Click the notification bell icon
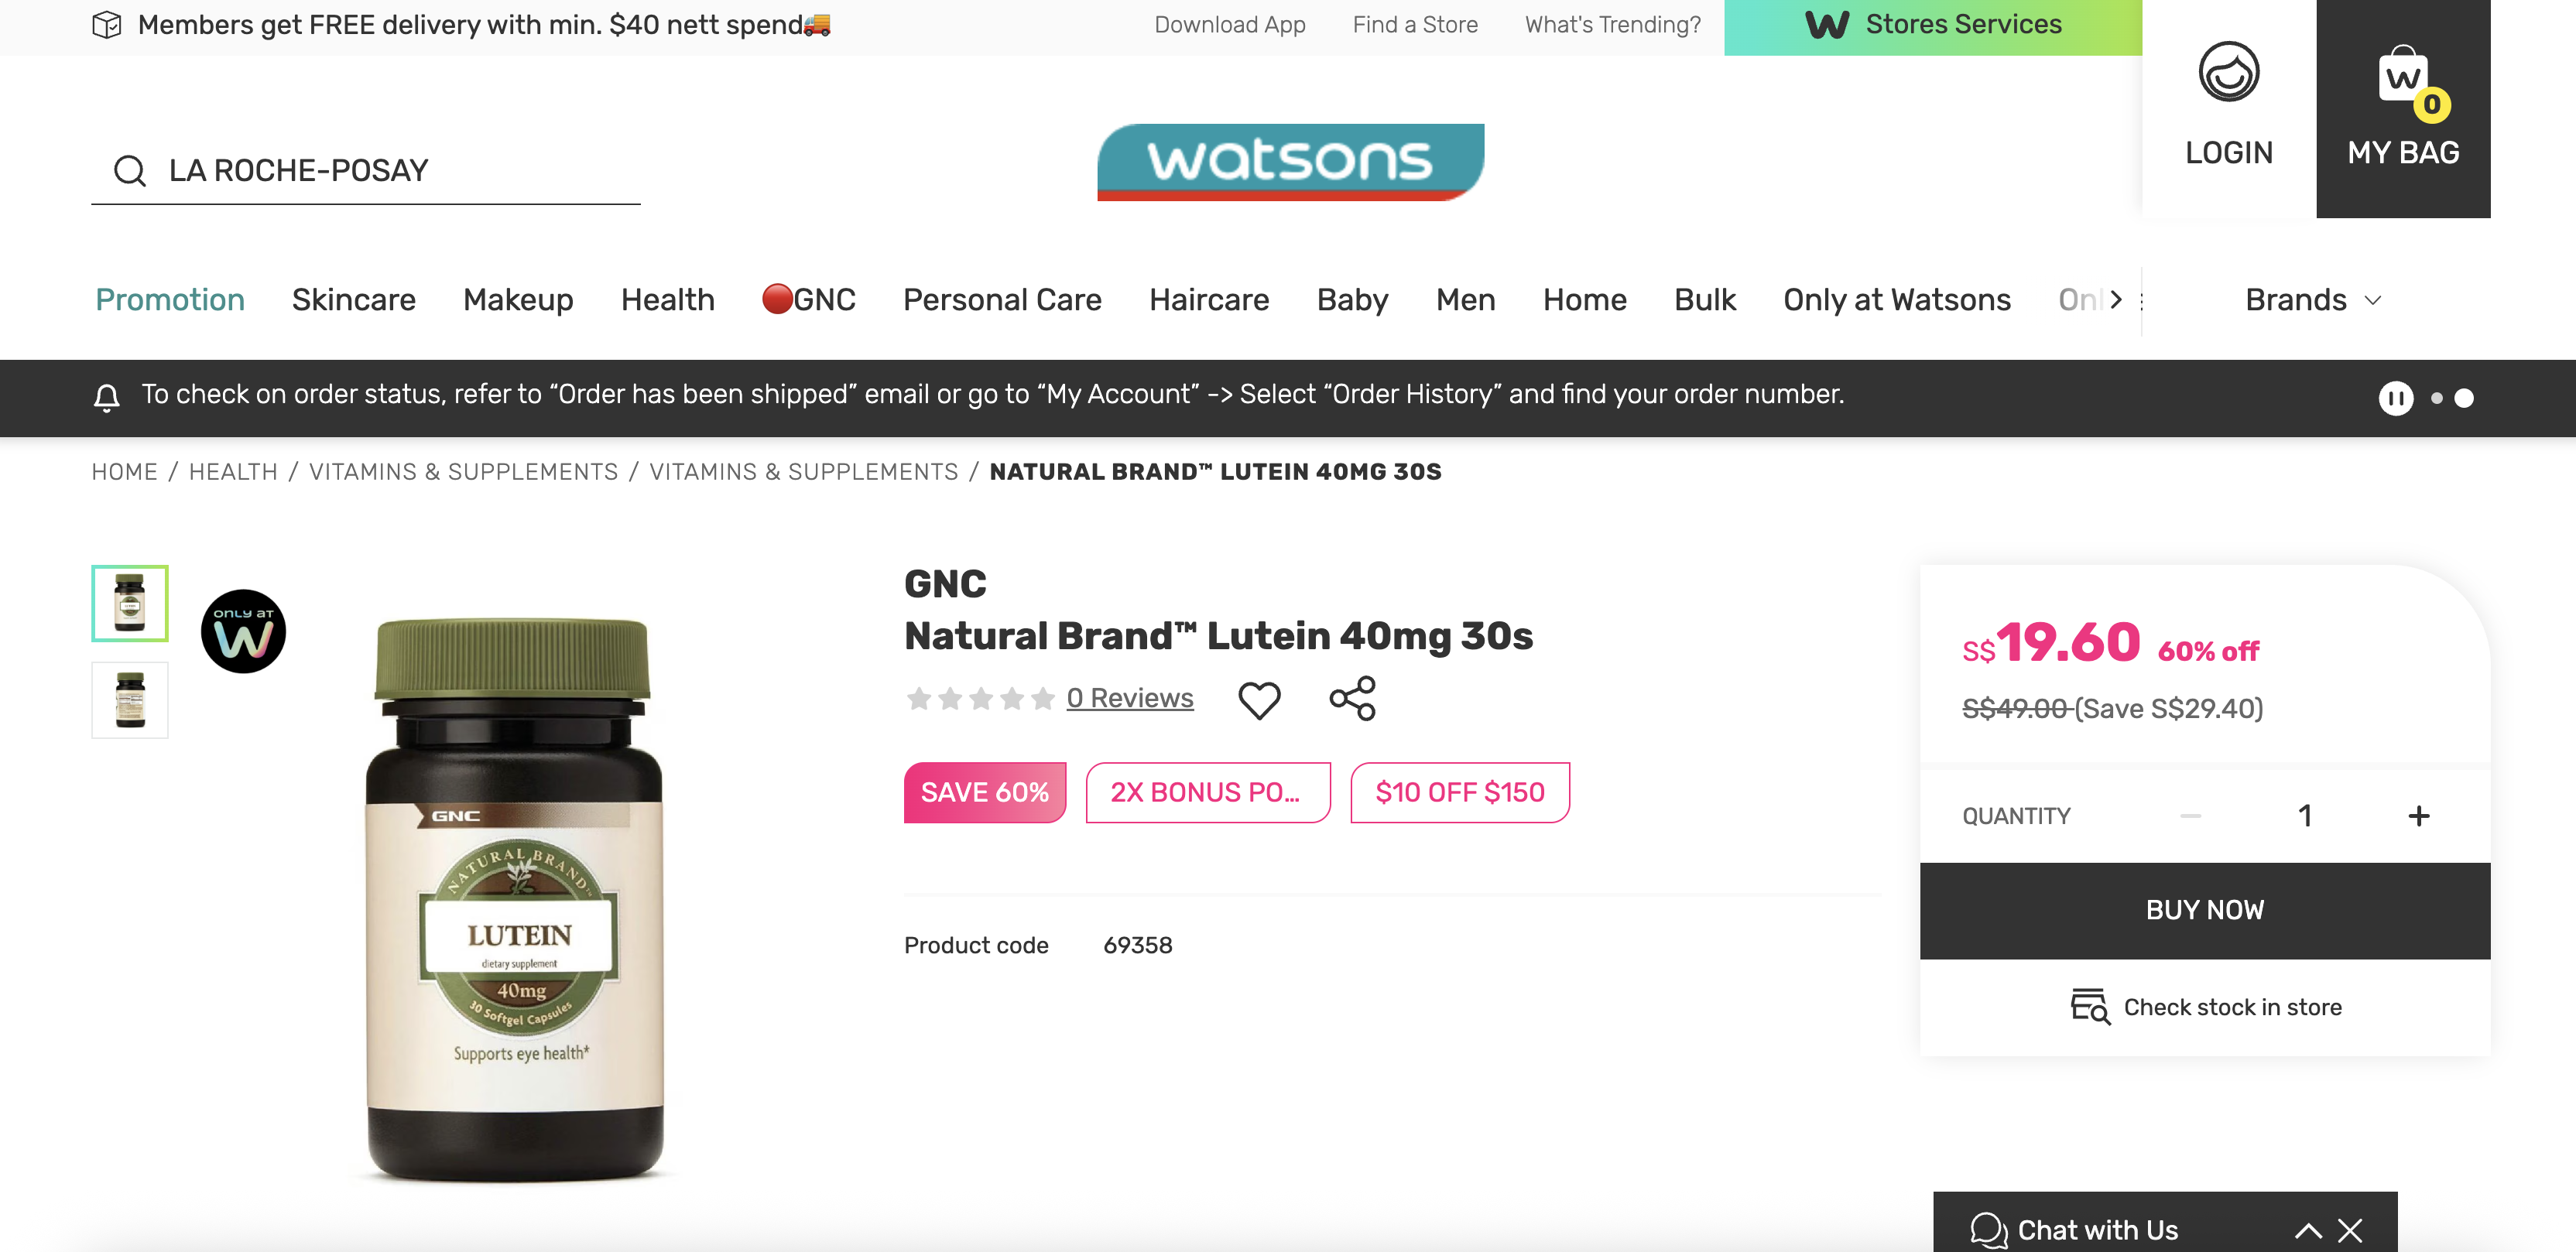This screenshot has width=2576, height=1252. (107, 397)
